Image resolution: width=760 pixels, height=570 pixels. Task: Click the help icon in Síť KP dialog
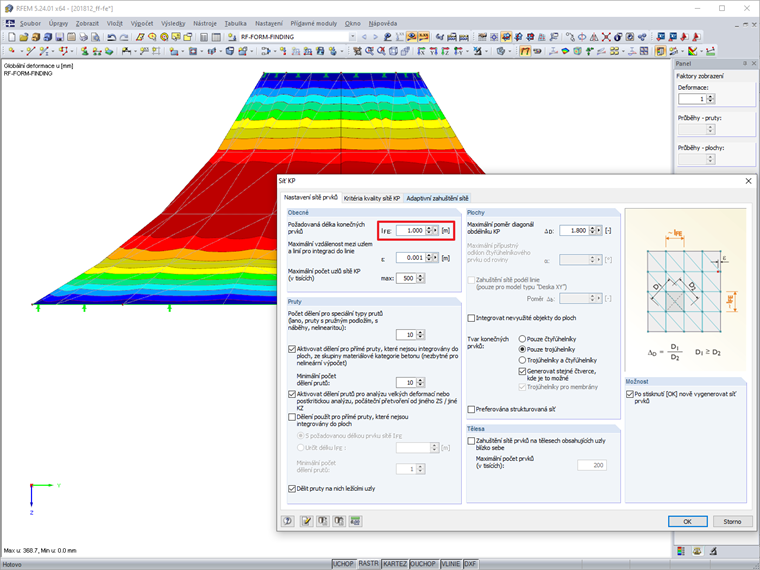[x=287, y=521]
